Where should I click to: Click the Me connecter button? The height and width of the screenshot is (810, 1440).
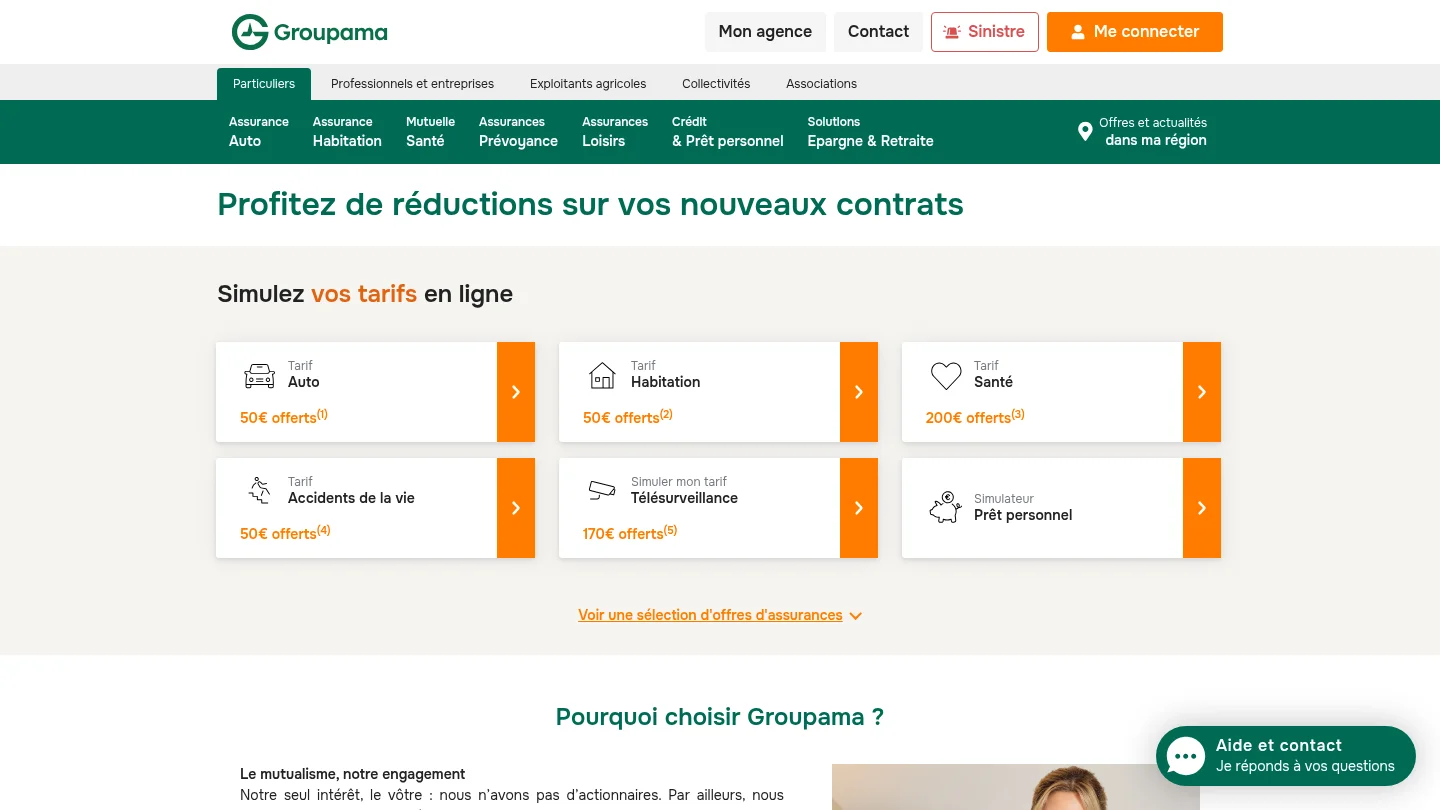1134,32
